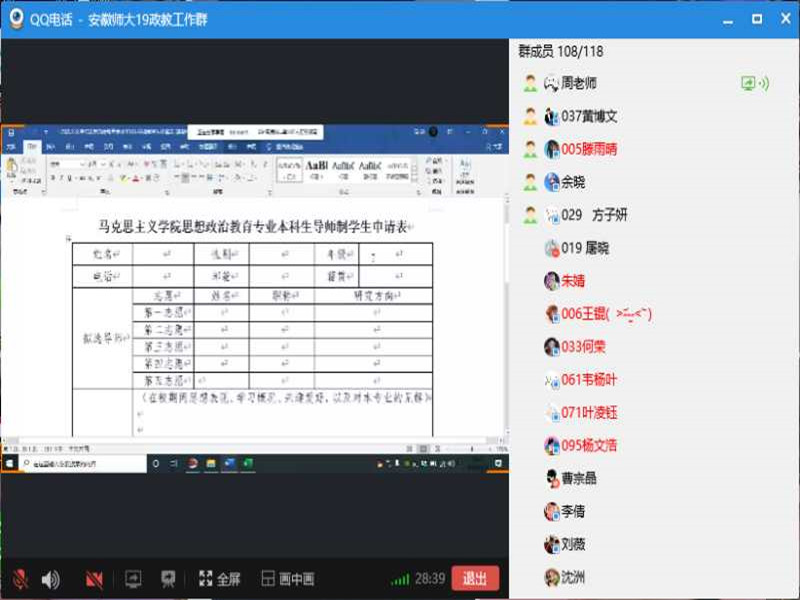The height and width of the screenshot is (600, 800).
Task: Check the green signal strength bars
Action: click(400, 579)
